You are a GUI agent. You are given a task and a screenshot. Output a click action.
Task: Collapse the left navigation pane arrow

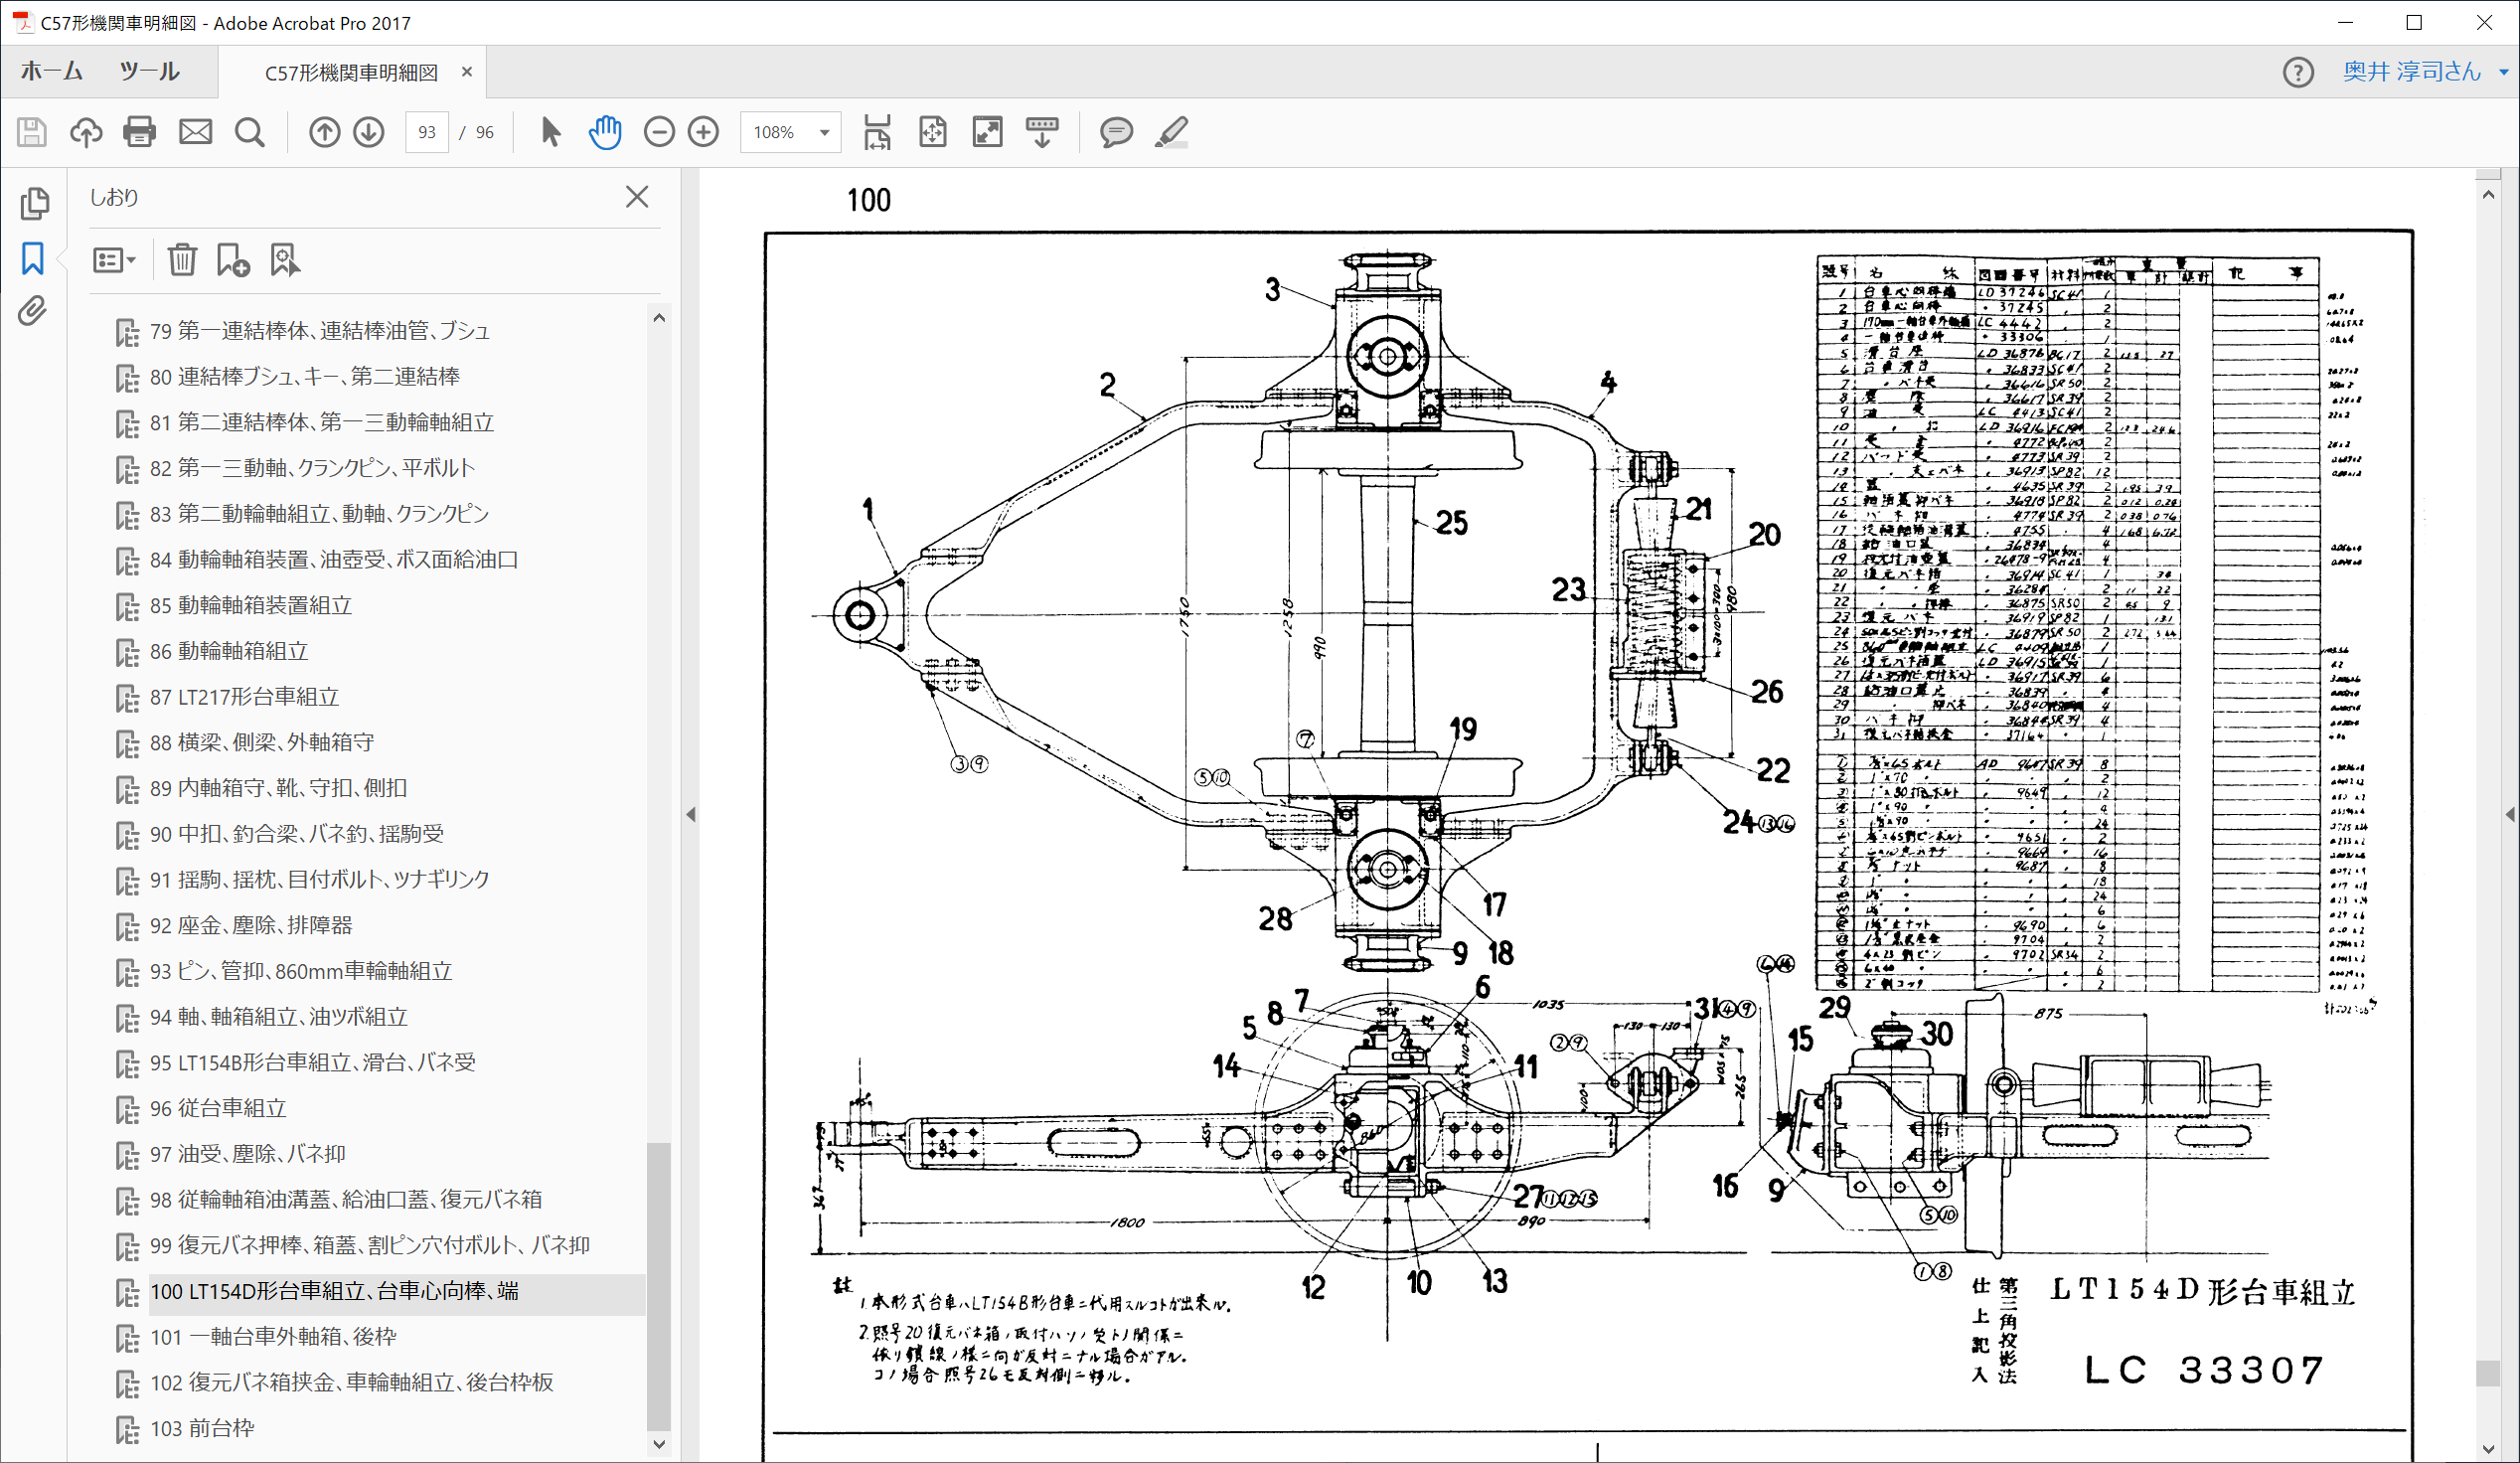[x=691, y=814]
